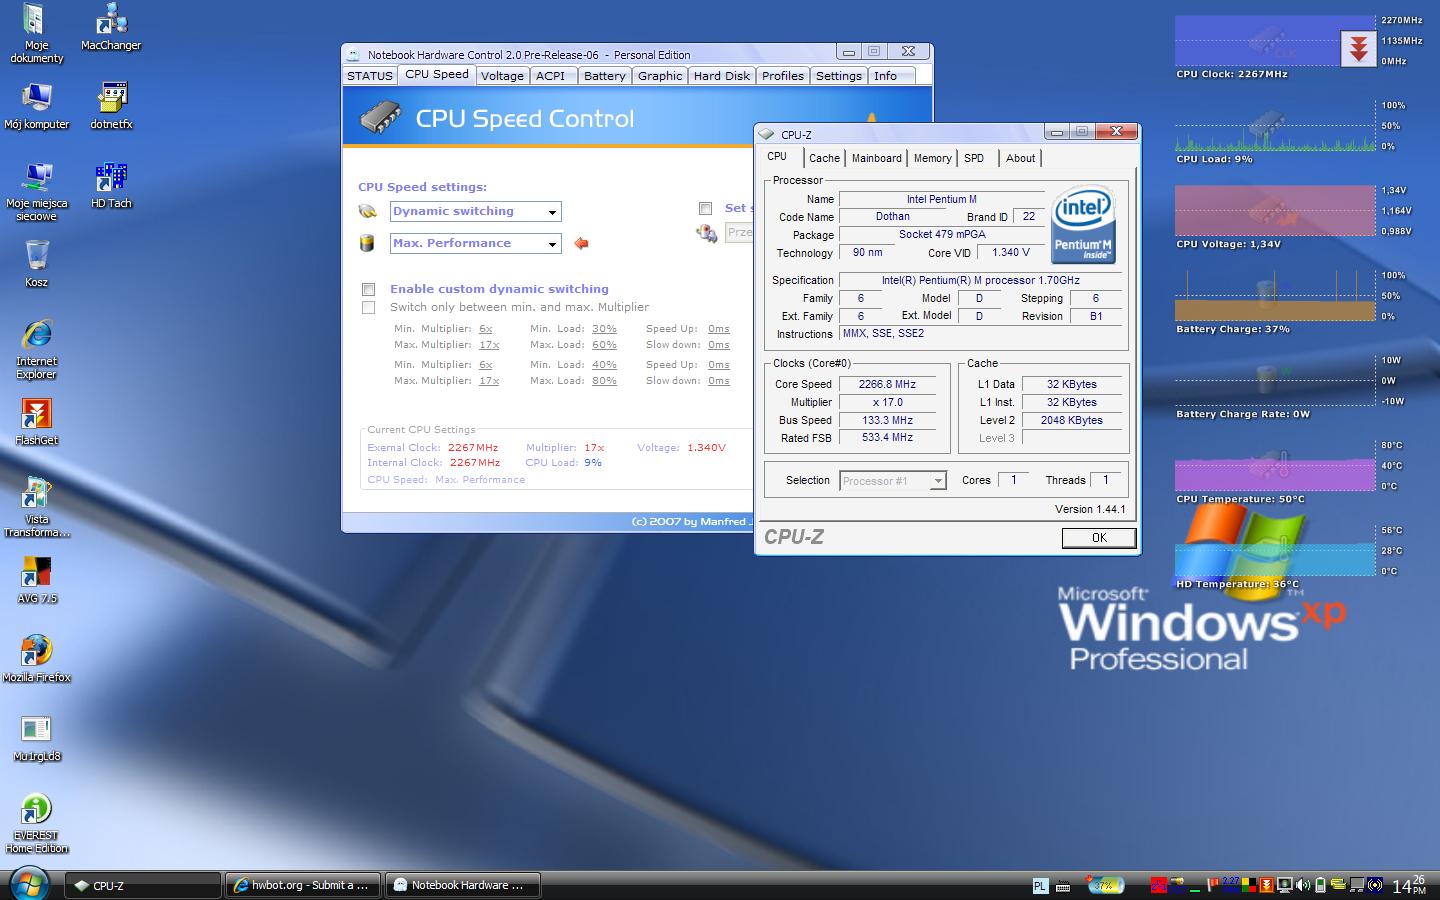Click the red down-arrow widget icon
The height and width of the screenshot is (900, 1440).
pyautogui.click(x=1358, y=49)
